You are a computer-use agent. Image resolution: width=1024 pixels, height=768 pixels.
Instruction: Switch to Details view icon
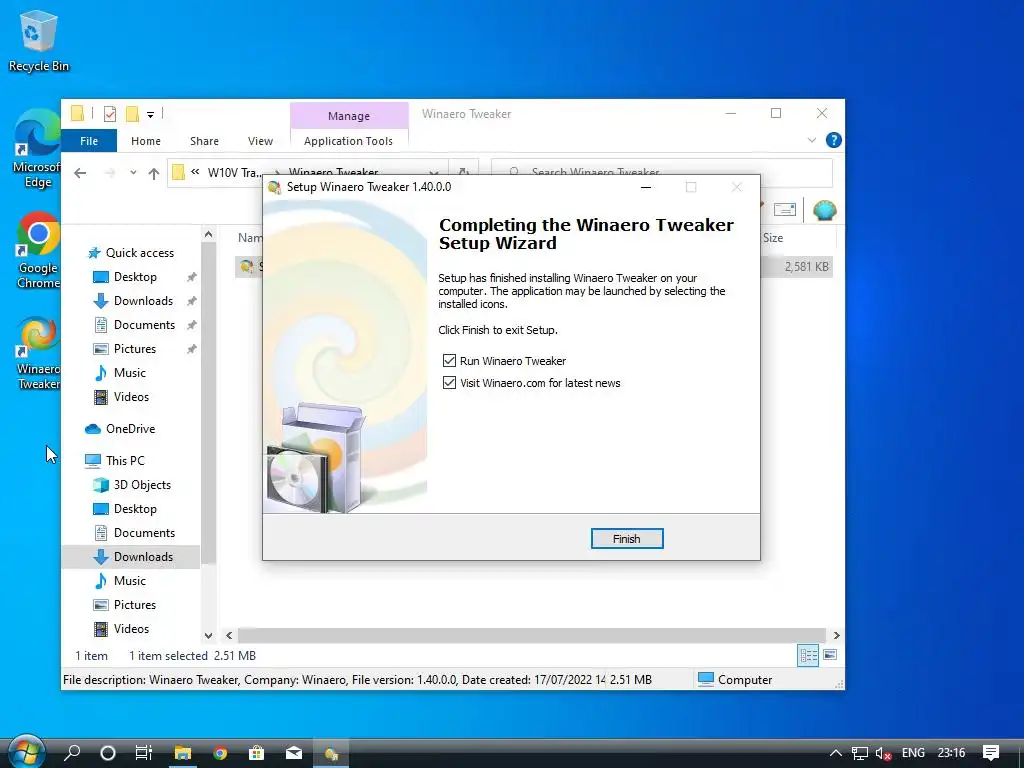[x=808, y=656]
